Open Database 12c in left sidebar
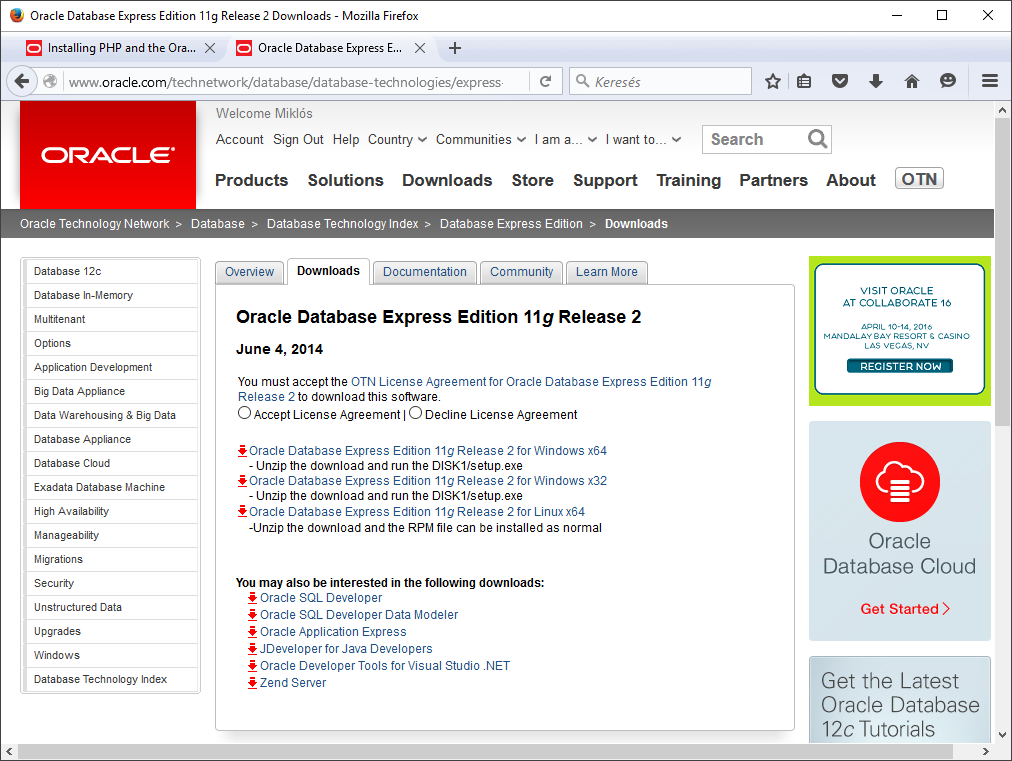The height and width of the screenshot is (761, 1012). [x=112, y=271]
